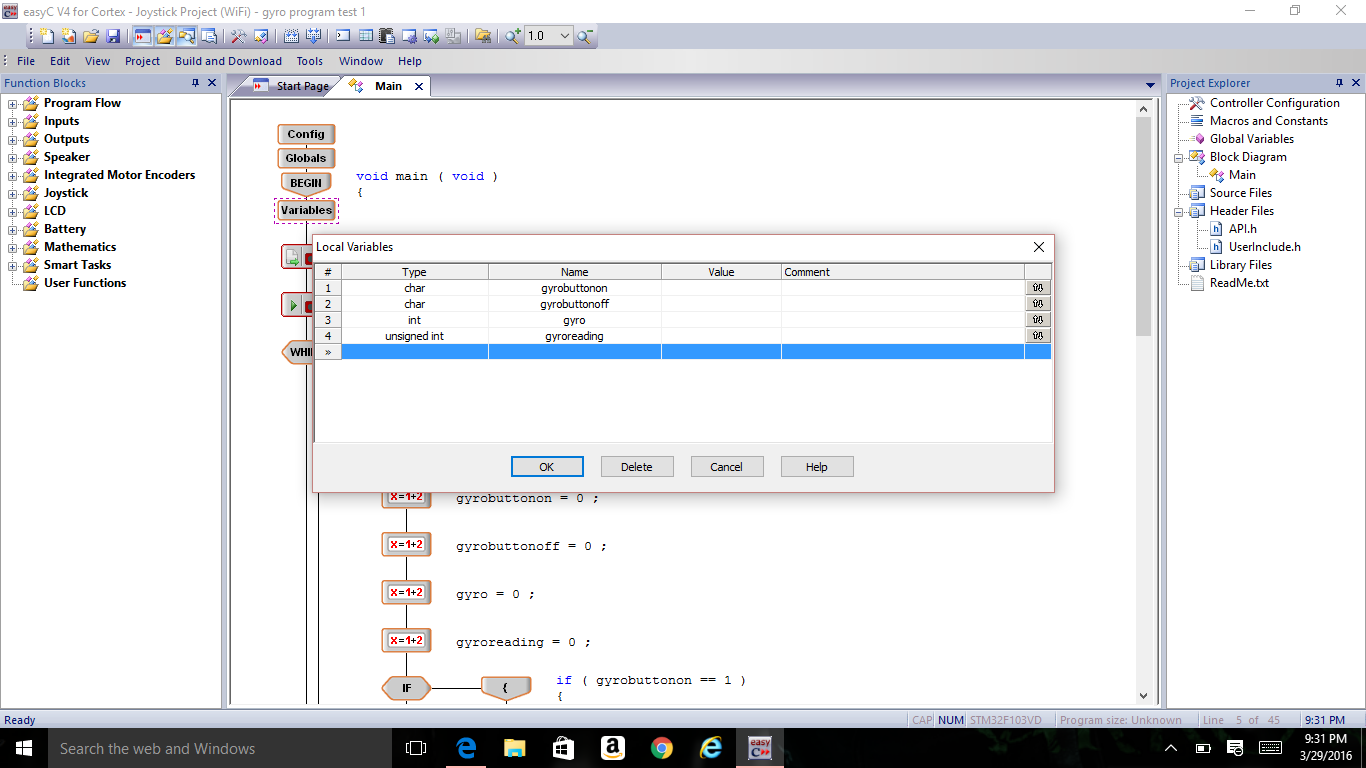Screen dimensions: 1366x768
Task: Select Mathematics in Function Blocks
Action: 80,247
